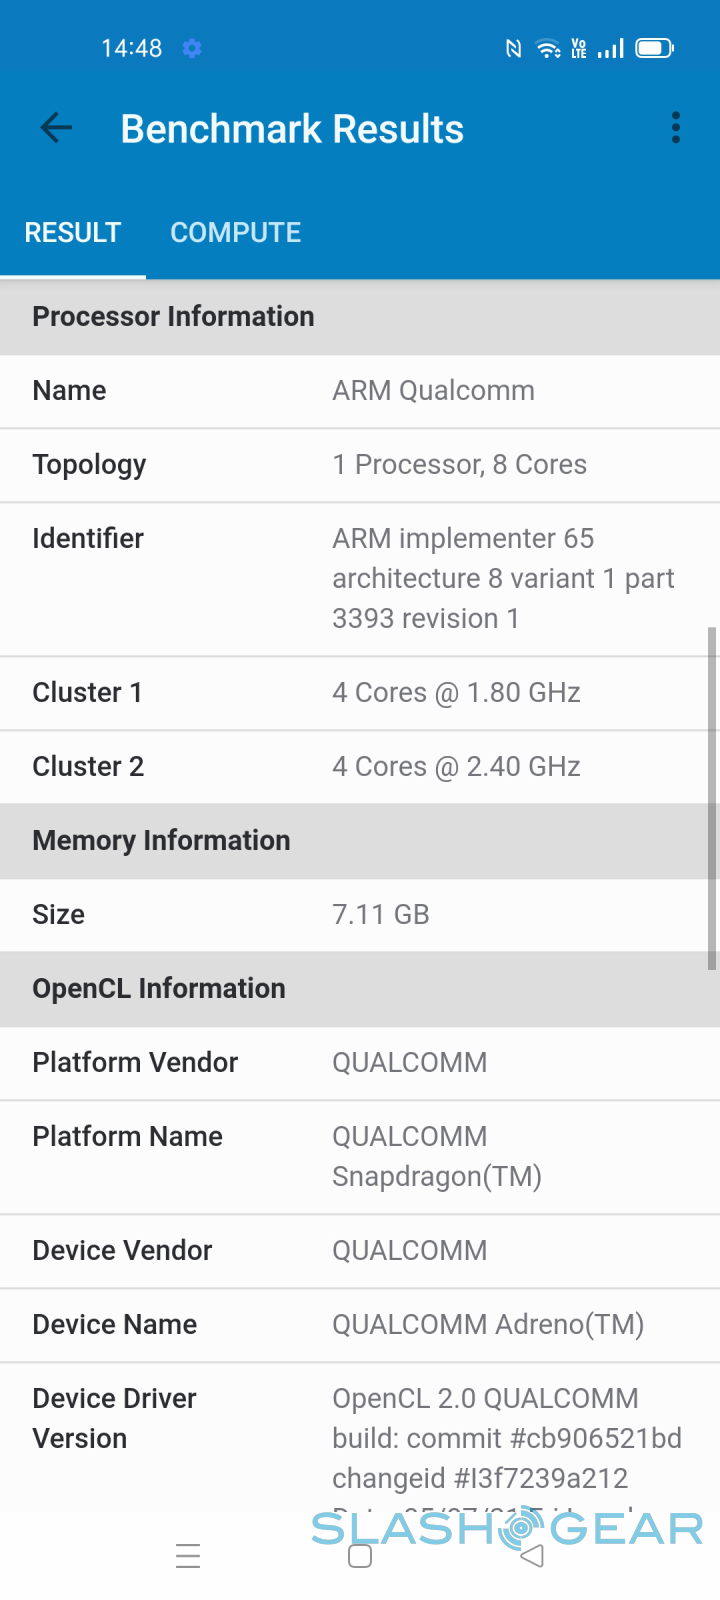The width and height of the screenshot is (720, 1600).
Task: Tap the cellular signal bars icon
Action: (611, 48)
